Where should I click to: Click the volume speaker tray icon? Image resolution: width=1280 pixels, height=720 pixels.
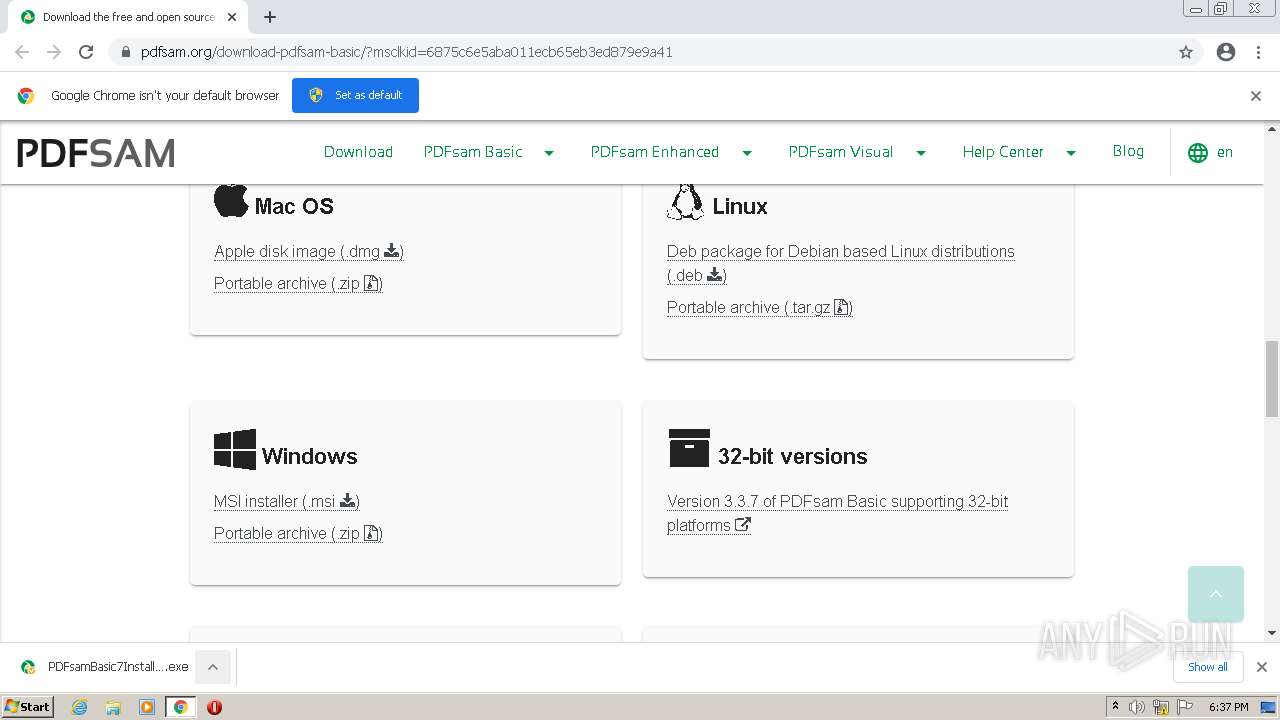coord(1137,707)
